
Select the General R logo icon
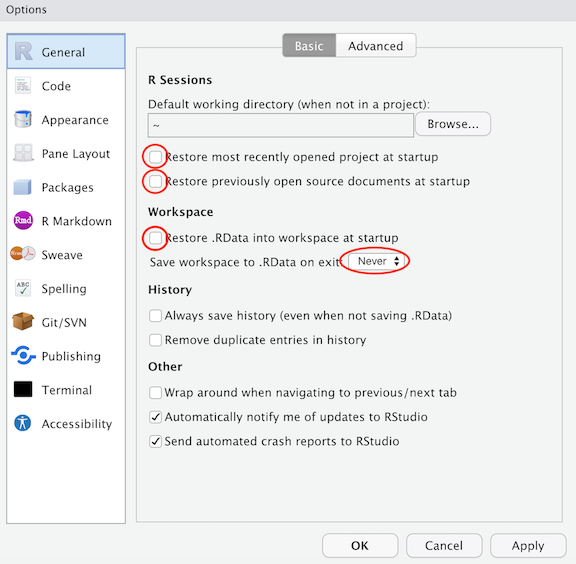[24, 51]
